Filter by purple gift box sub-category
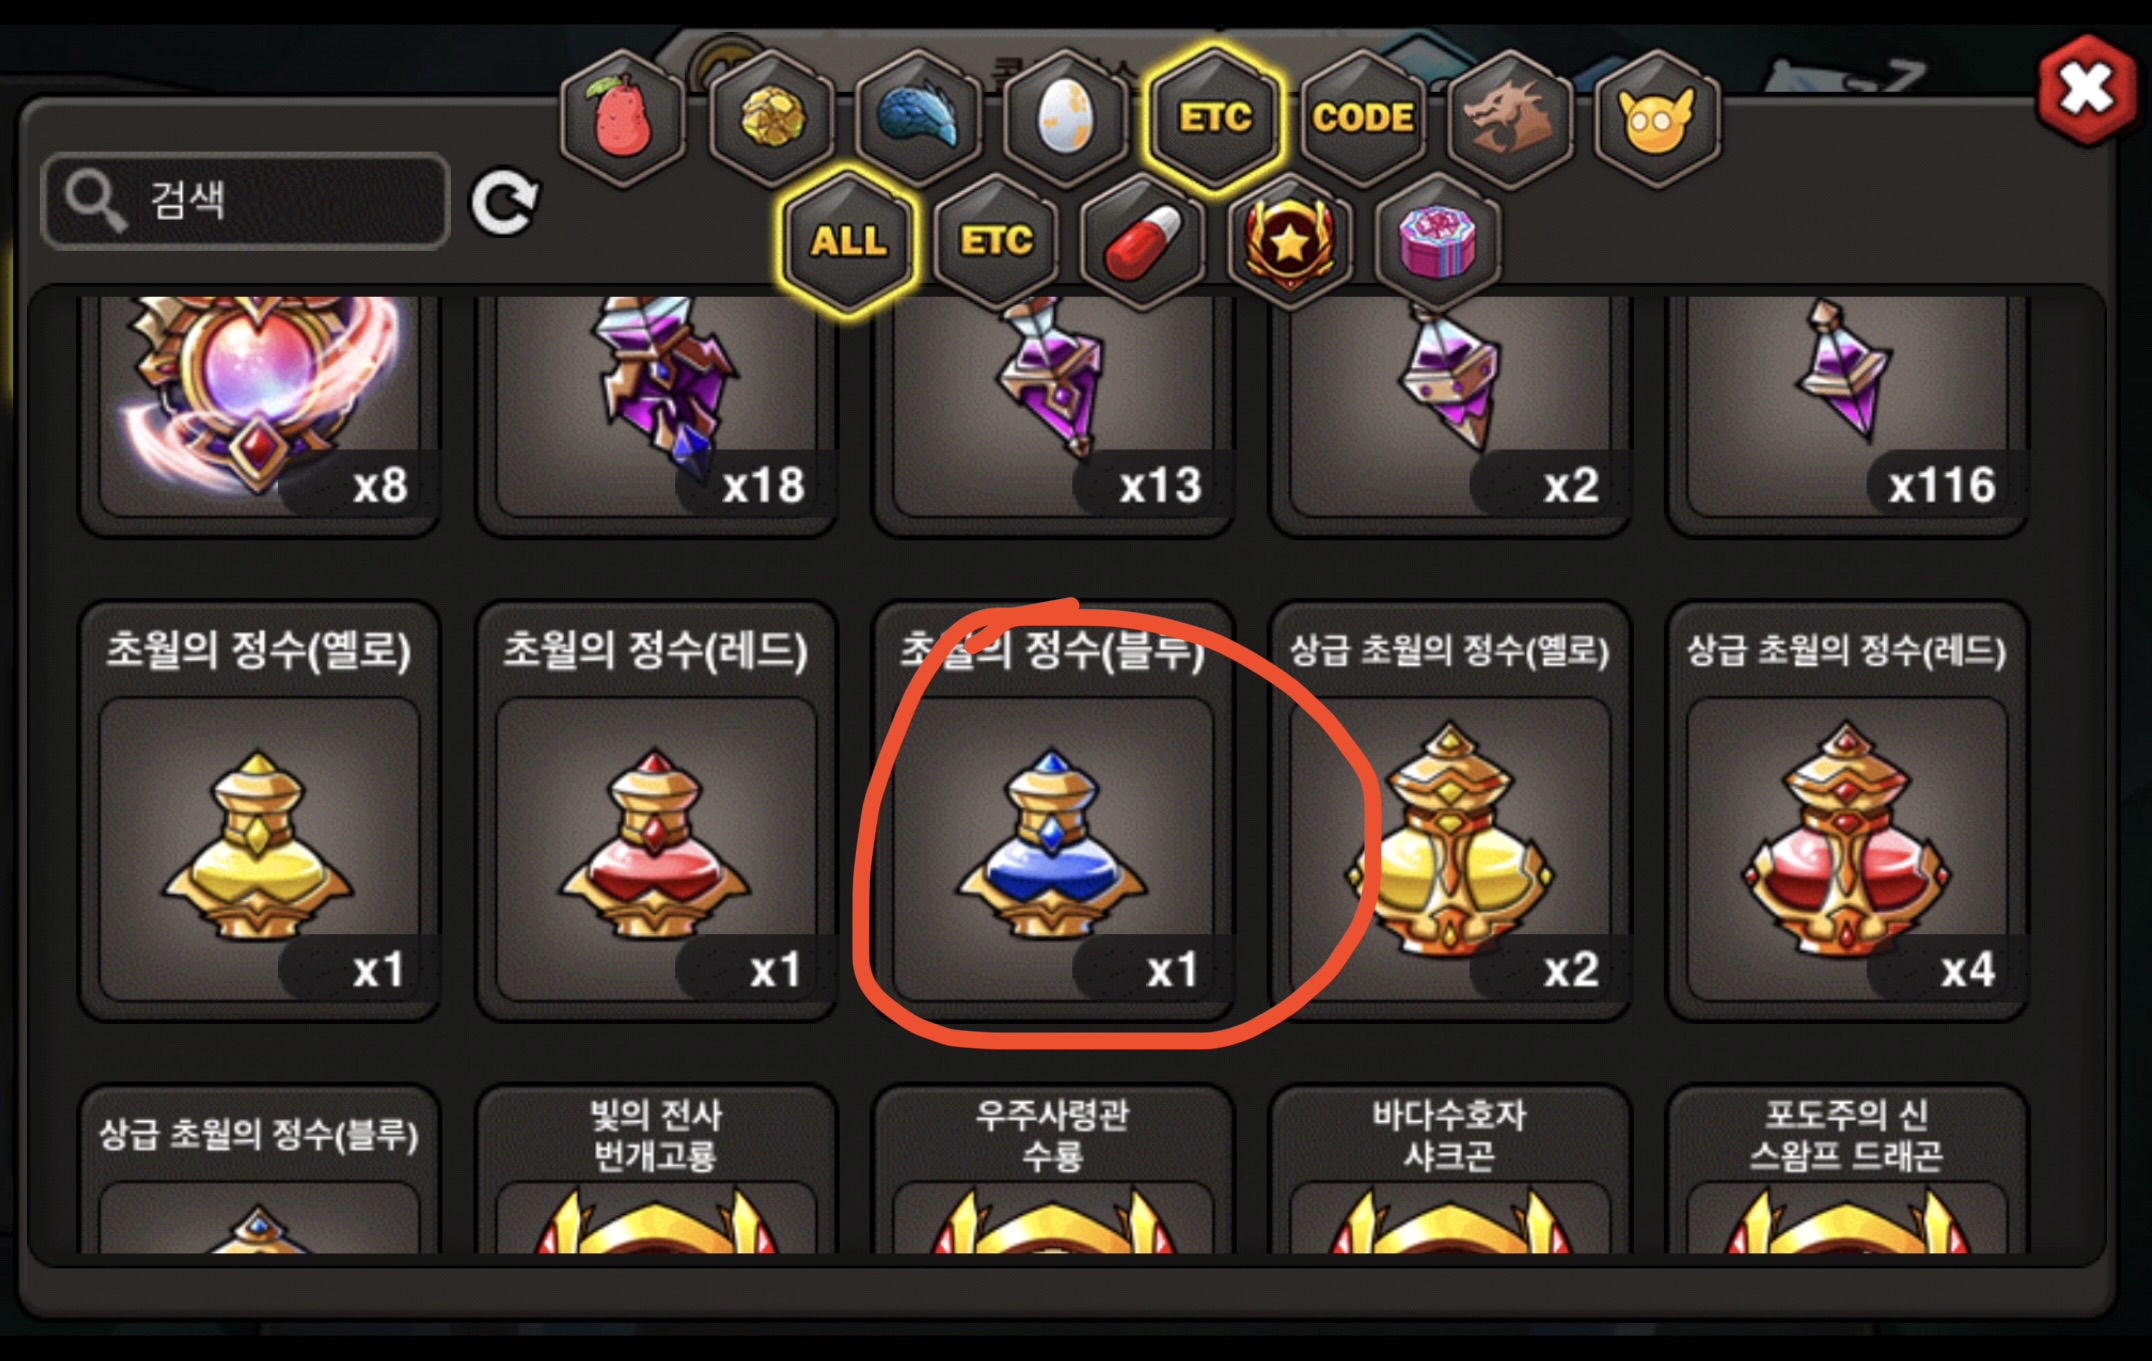Image resolution: width=2152 pixels, height=1361 pixels. click(1438, 241)
